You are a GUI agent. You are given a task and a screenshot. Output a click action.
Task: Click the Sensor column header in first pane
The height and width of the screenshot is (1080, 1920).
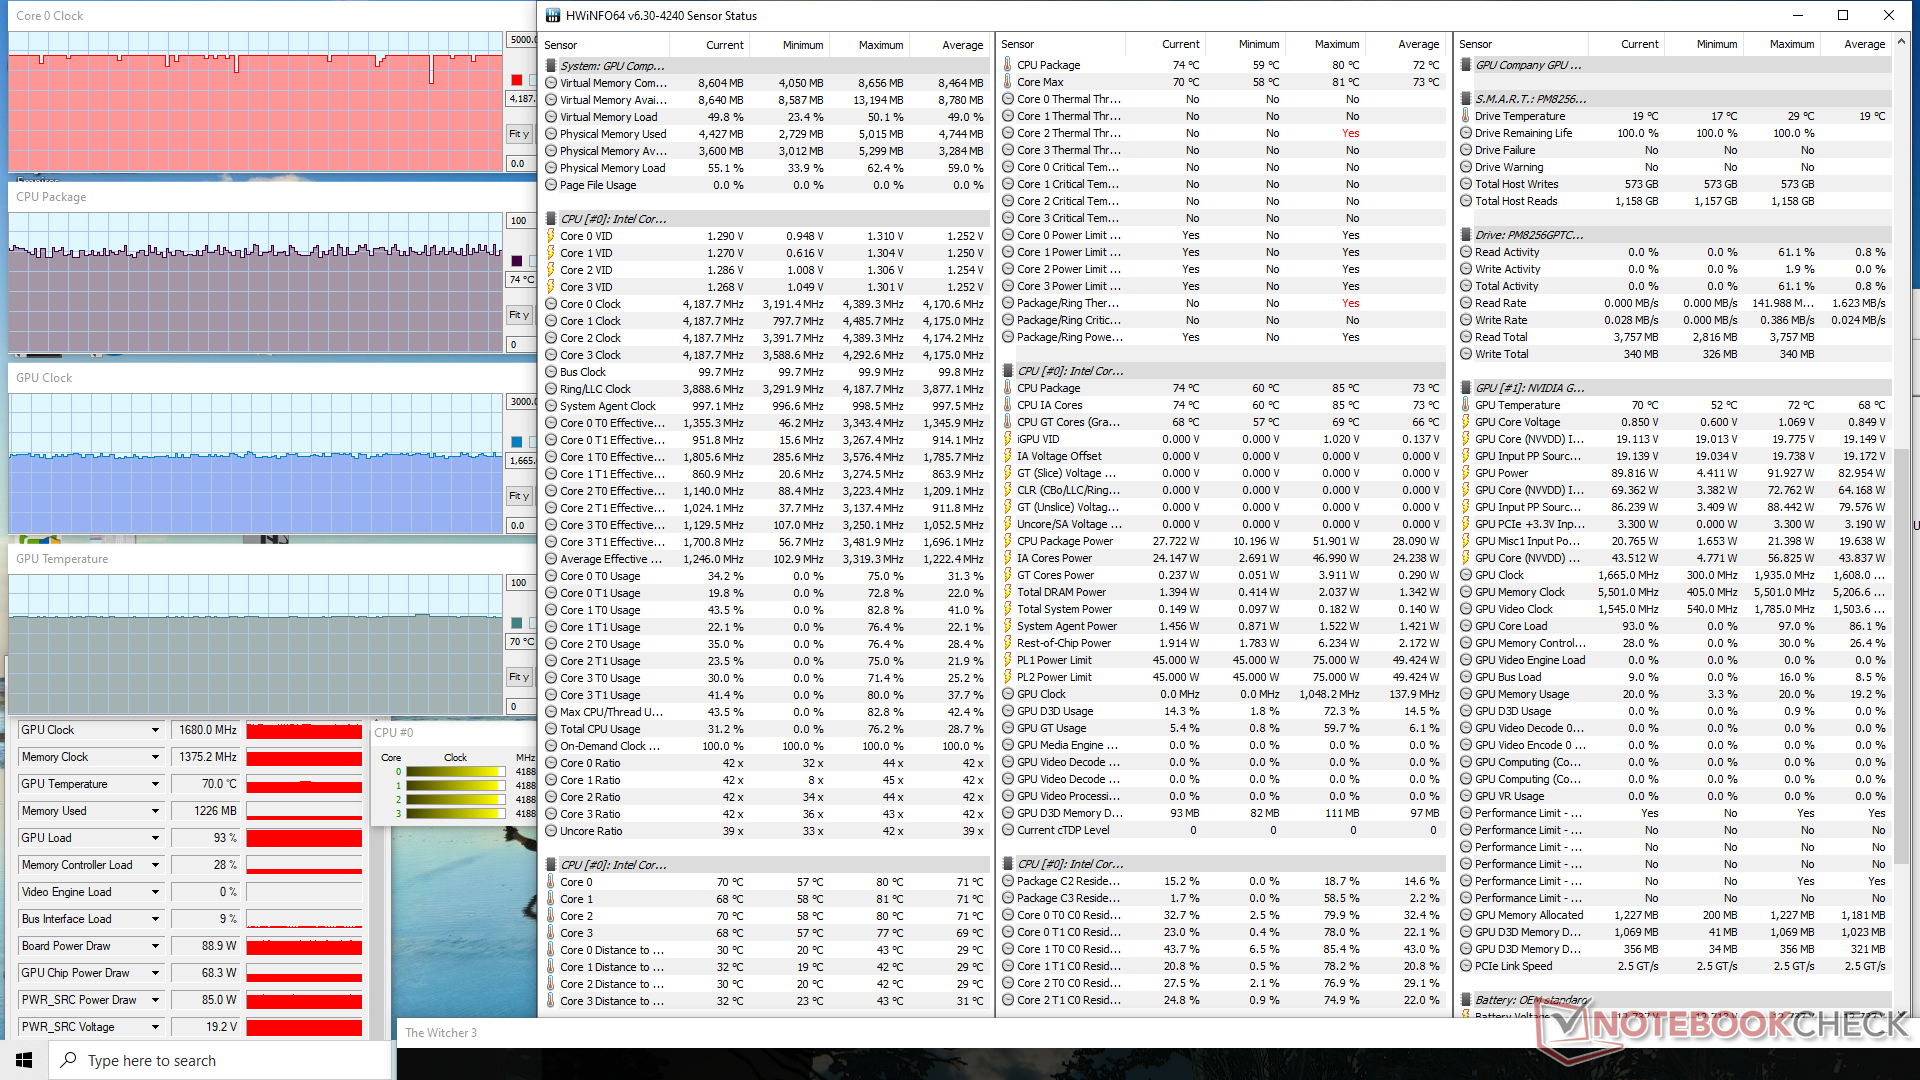tap(606, 45)
